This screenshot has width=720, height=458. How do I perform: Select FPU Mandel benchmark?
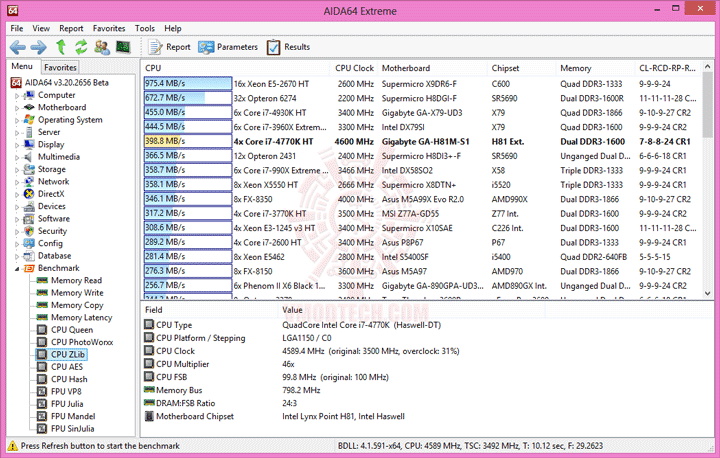[73, 417]
